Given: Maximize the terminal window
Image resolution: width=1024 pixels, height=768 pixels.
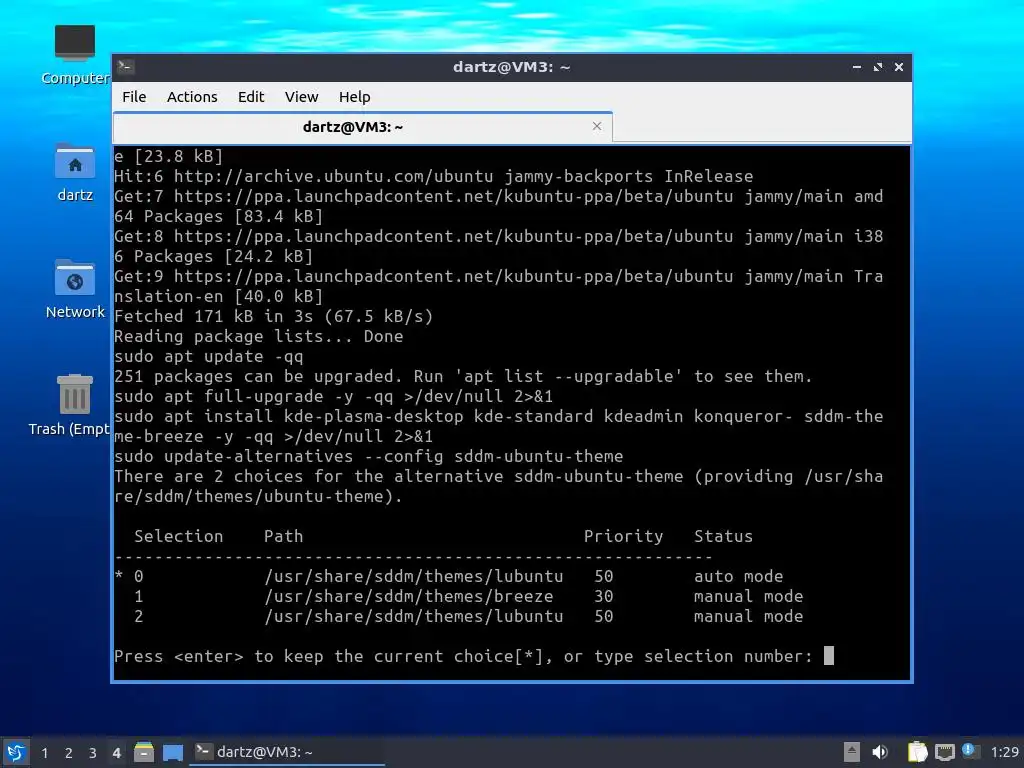Looking at the screenshot, I should [x=878, y=67].
